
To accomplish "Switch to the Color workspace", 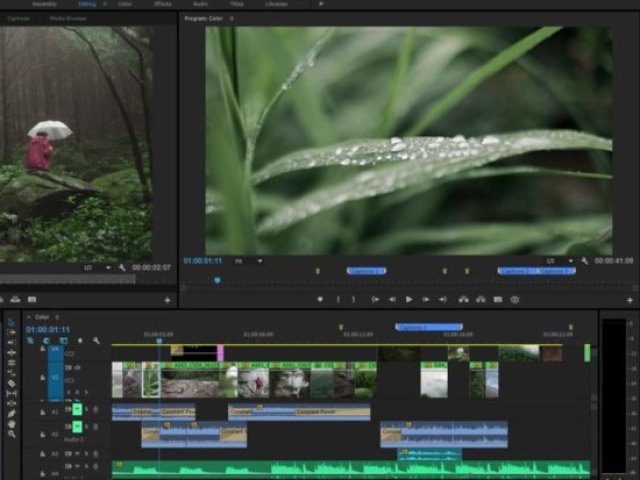I will [x=125, y=4].
